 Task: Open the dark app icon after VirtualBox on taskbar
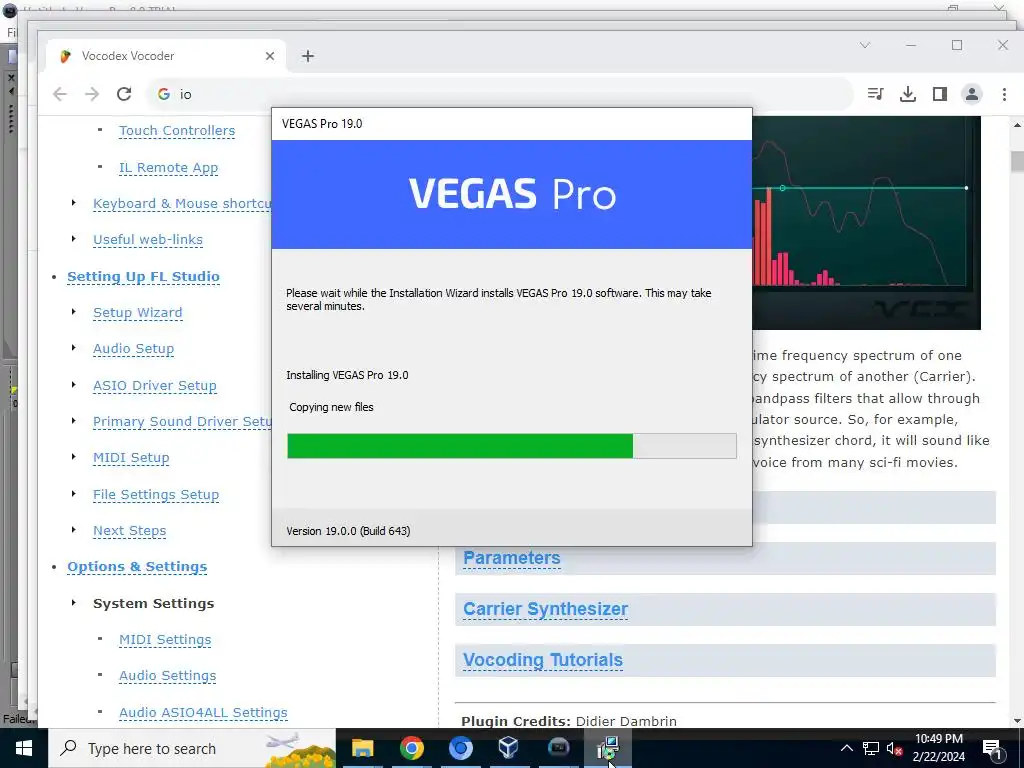558,748
